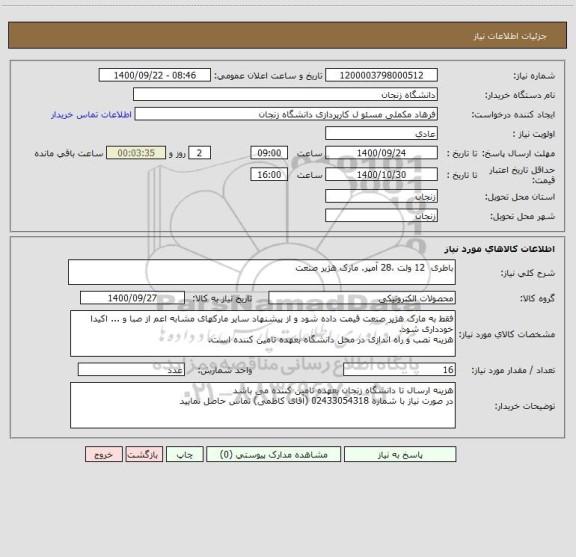
Task: Click the label استان محل تحویل
Action: point(520,197)
